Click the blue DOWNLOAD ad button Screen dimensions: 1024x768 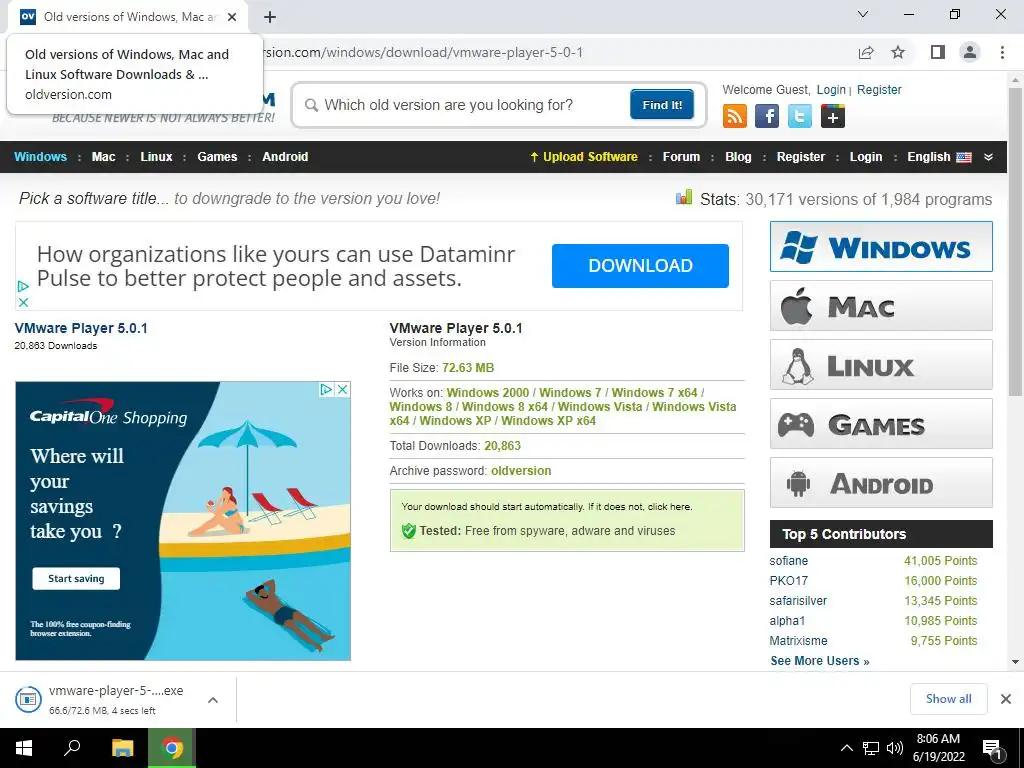[640, 266]
